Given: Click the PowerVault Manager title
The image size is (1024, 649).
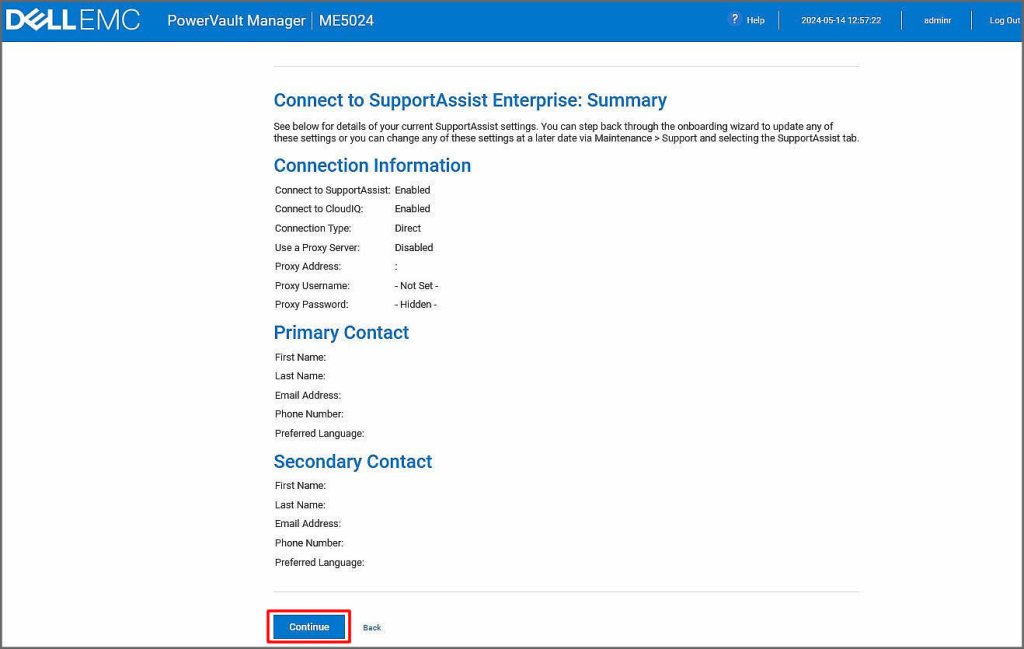Looking at the screenshot, I should click(x=236, y=20).
